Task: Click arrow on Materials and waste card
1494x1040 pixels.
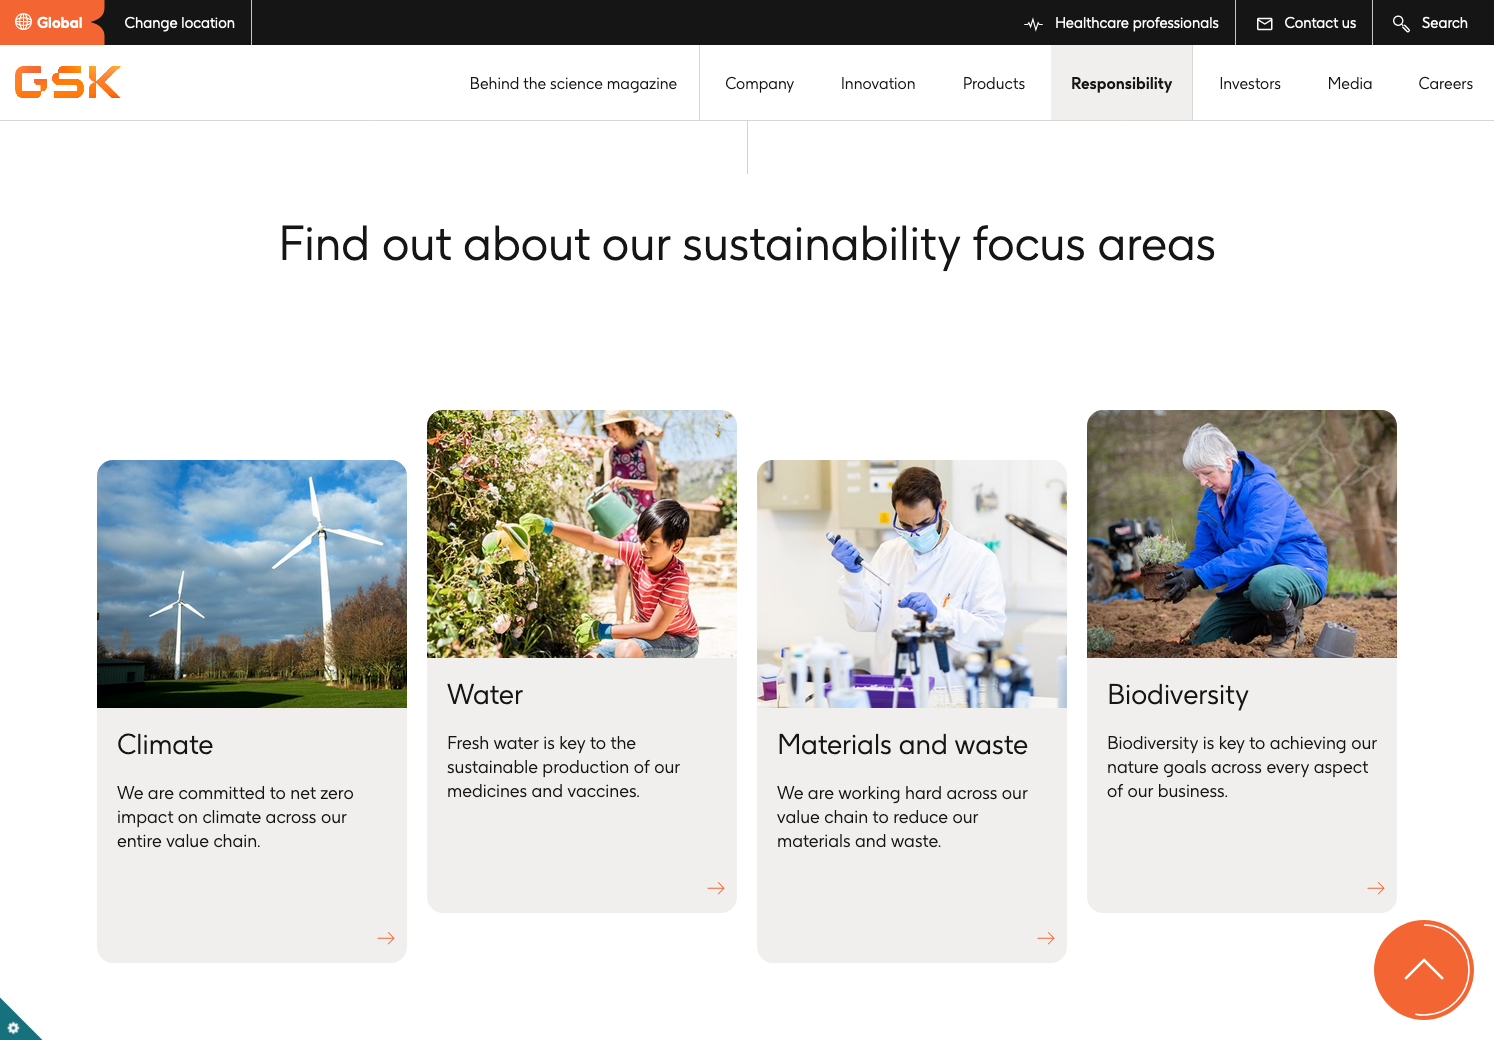Action: pos(1046,938)
